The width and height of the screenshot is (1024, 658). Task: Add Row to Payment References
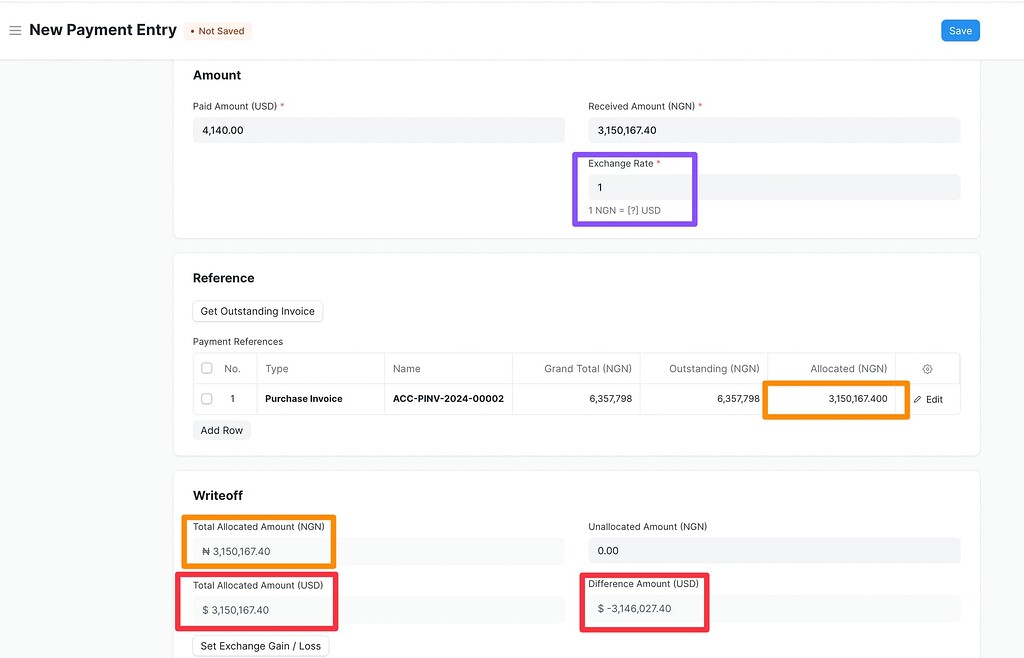pyautogui.click(x=221, y=430)
